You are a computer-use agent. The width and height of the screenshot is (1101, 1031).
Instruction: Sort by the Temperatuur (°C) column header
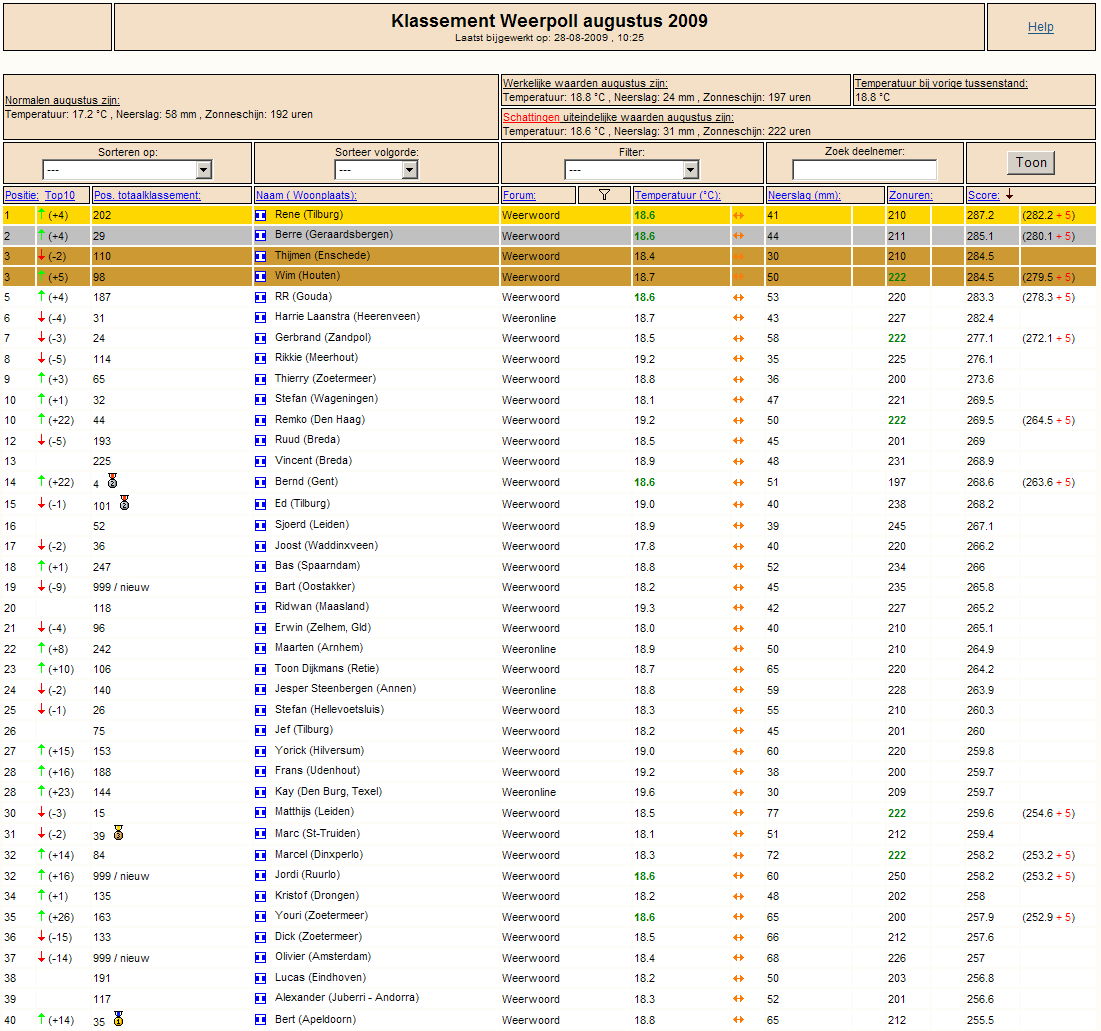pyautogui.click(x=677, y=195)
